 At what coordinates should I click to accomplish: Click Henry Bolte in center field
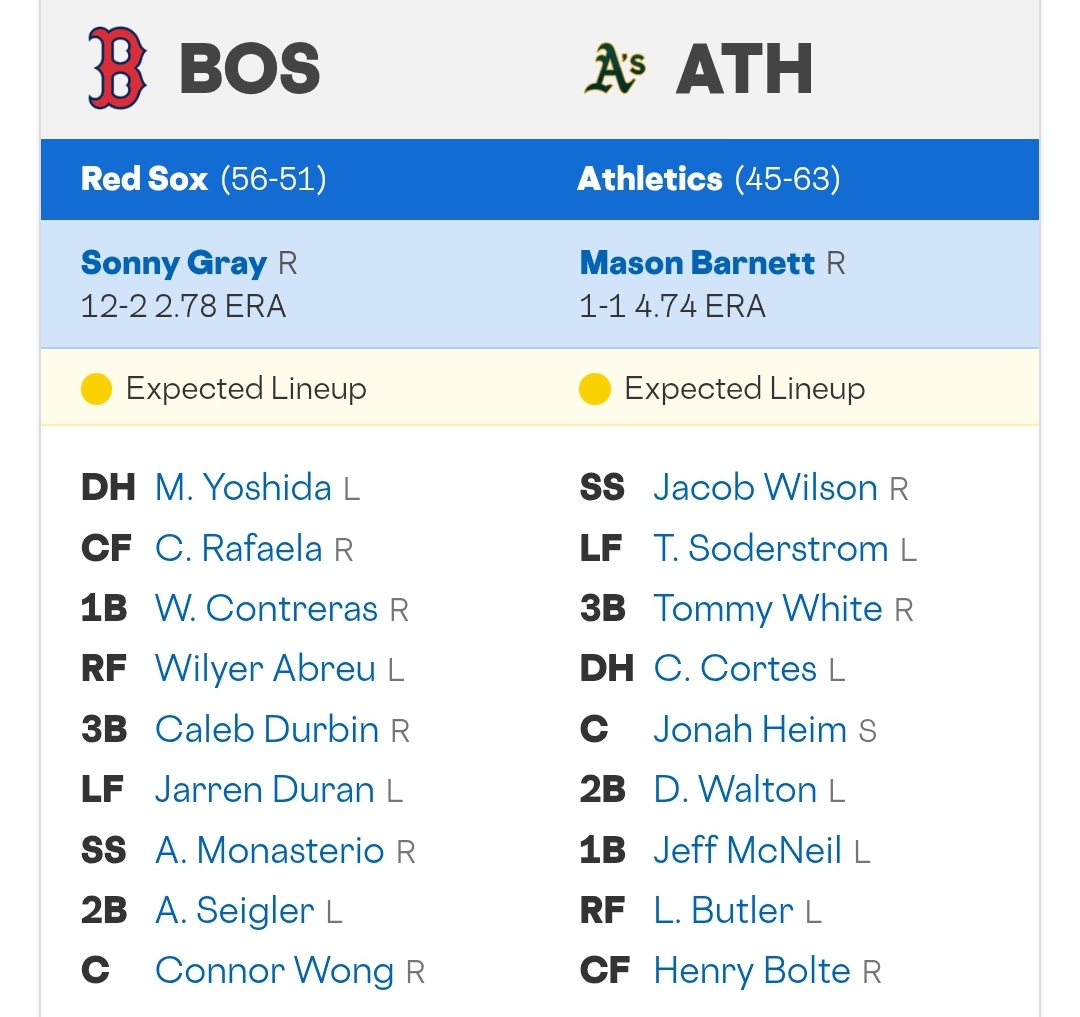(x=752, y=971)
